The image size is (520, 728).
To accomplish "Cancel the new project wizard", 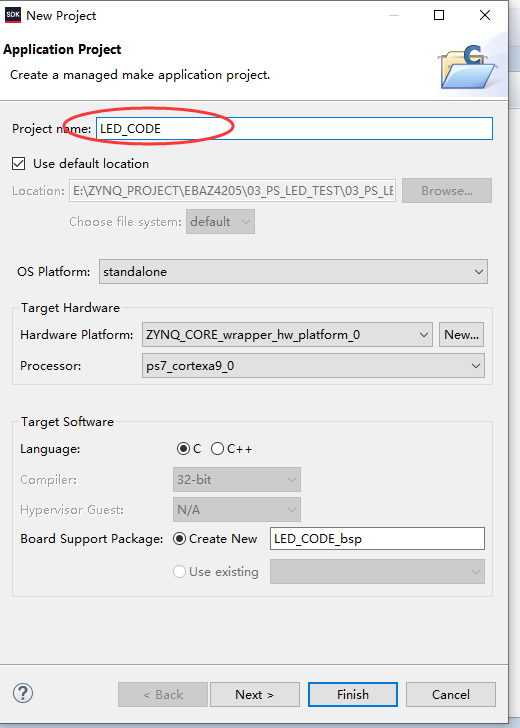I will [450, 695].
